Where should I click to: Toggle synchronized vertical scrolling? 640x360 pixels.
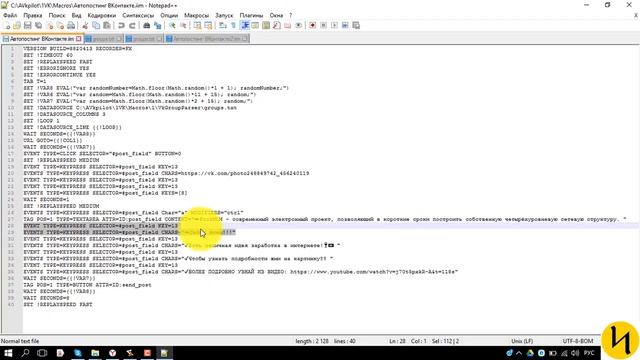(x=198, y=25)
